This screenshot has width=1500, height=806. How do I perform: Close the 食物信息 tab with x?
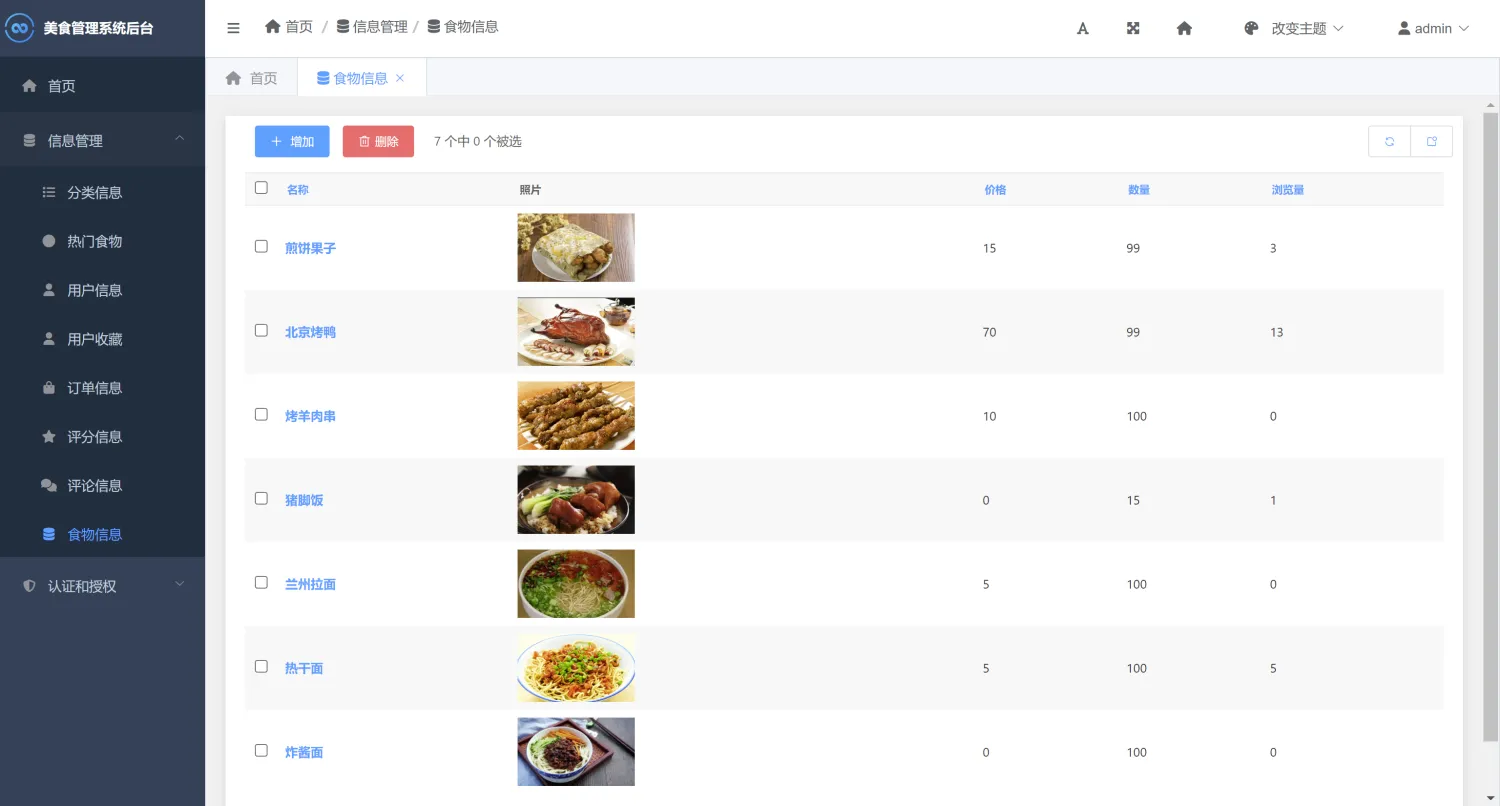click(400, 78)
